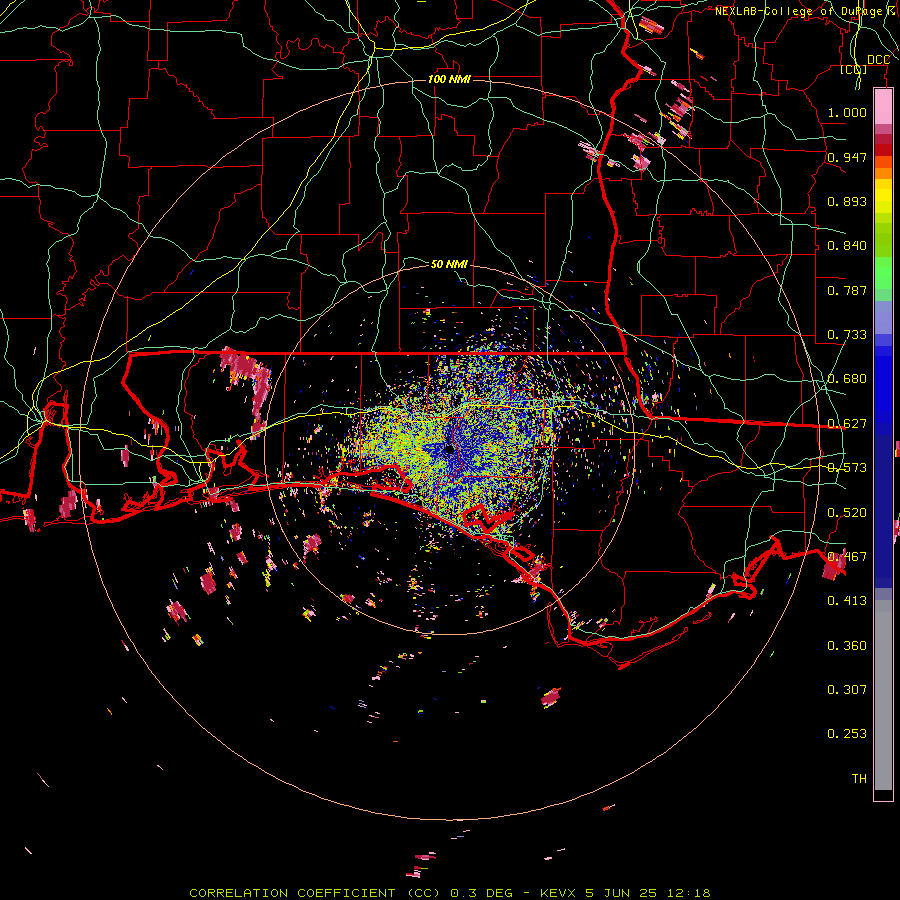Click the [CC] units label above color bar

(853, 69)
